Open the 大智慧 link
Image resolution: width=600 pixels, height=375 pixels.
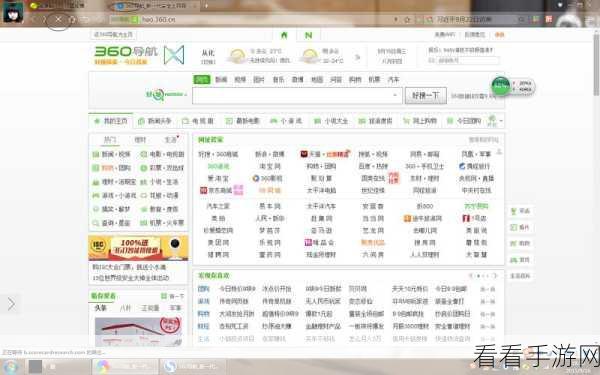pos(476,255)
